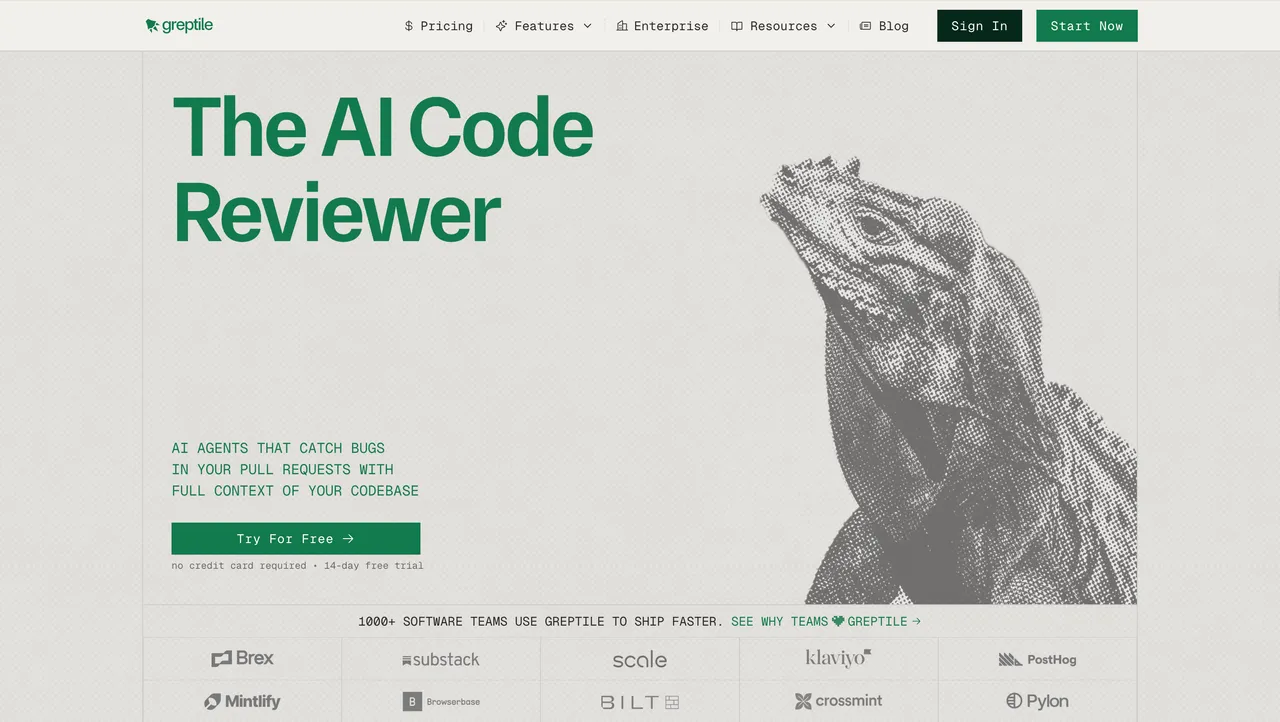Image resolution: width=1280 pixels, height=722 pixels.
Task: Expand the Resources dropdown chevron
Action: [831, 26]
